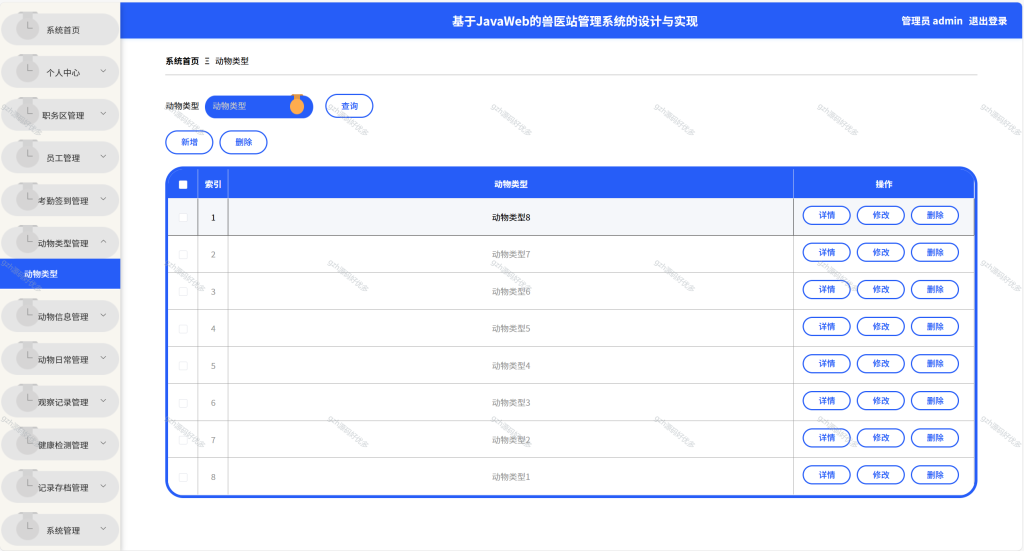
Task: Expand the 系统管理 menu chevron
Action: point(103,529)
